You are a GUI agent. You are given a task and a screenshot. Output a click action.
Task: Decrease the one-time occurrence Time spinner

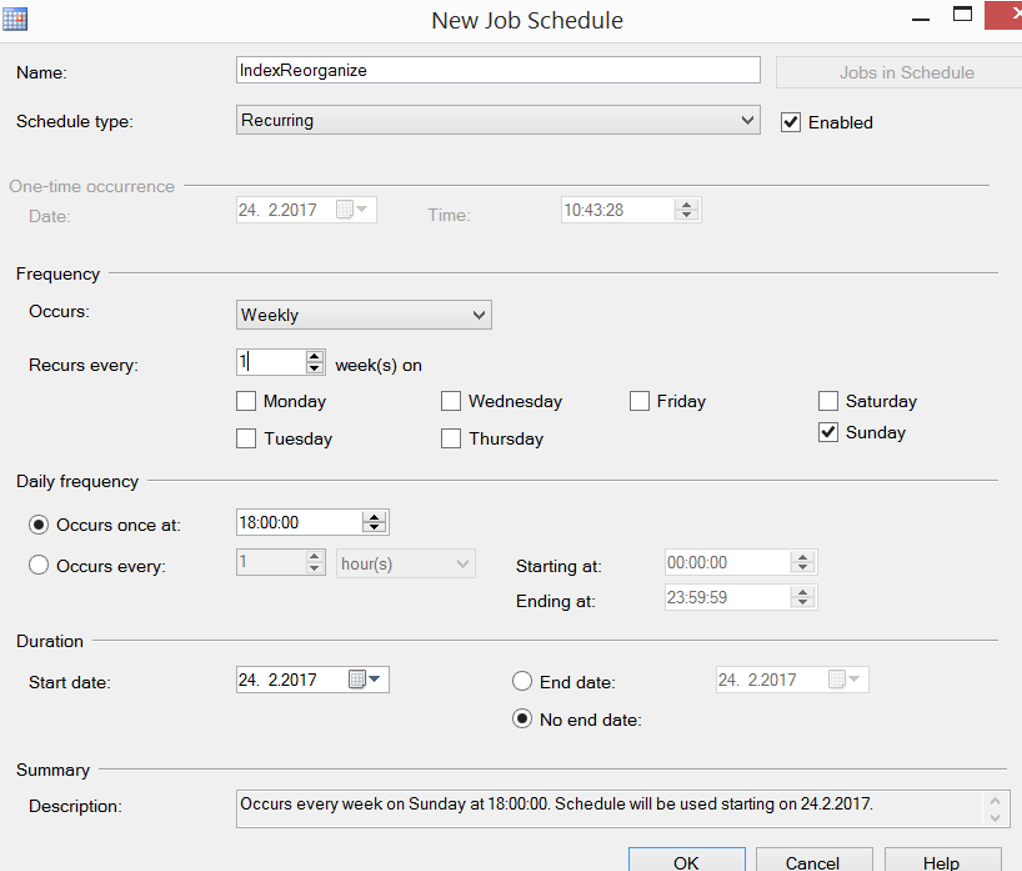686,216
